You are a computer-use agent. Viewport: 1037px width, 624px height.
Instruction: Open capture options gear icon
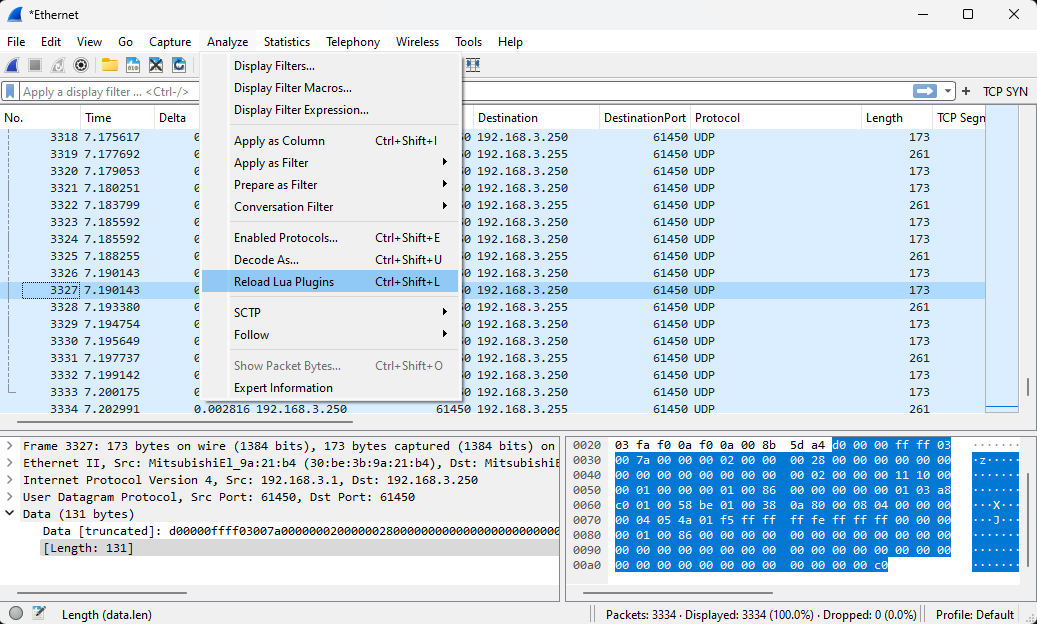click(x=81, y=65)
